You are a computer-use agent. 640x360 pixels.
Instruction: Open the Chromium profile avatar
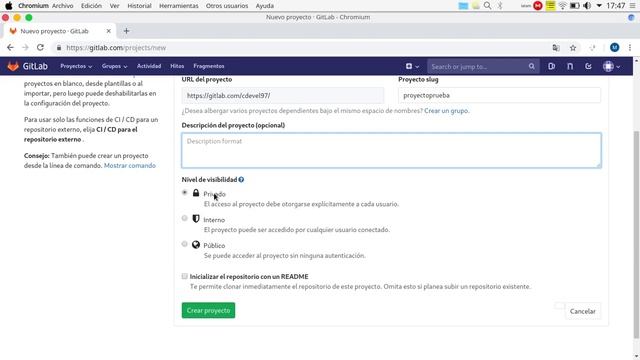pos(614,47)
